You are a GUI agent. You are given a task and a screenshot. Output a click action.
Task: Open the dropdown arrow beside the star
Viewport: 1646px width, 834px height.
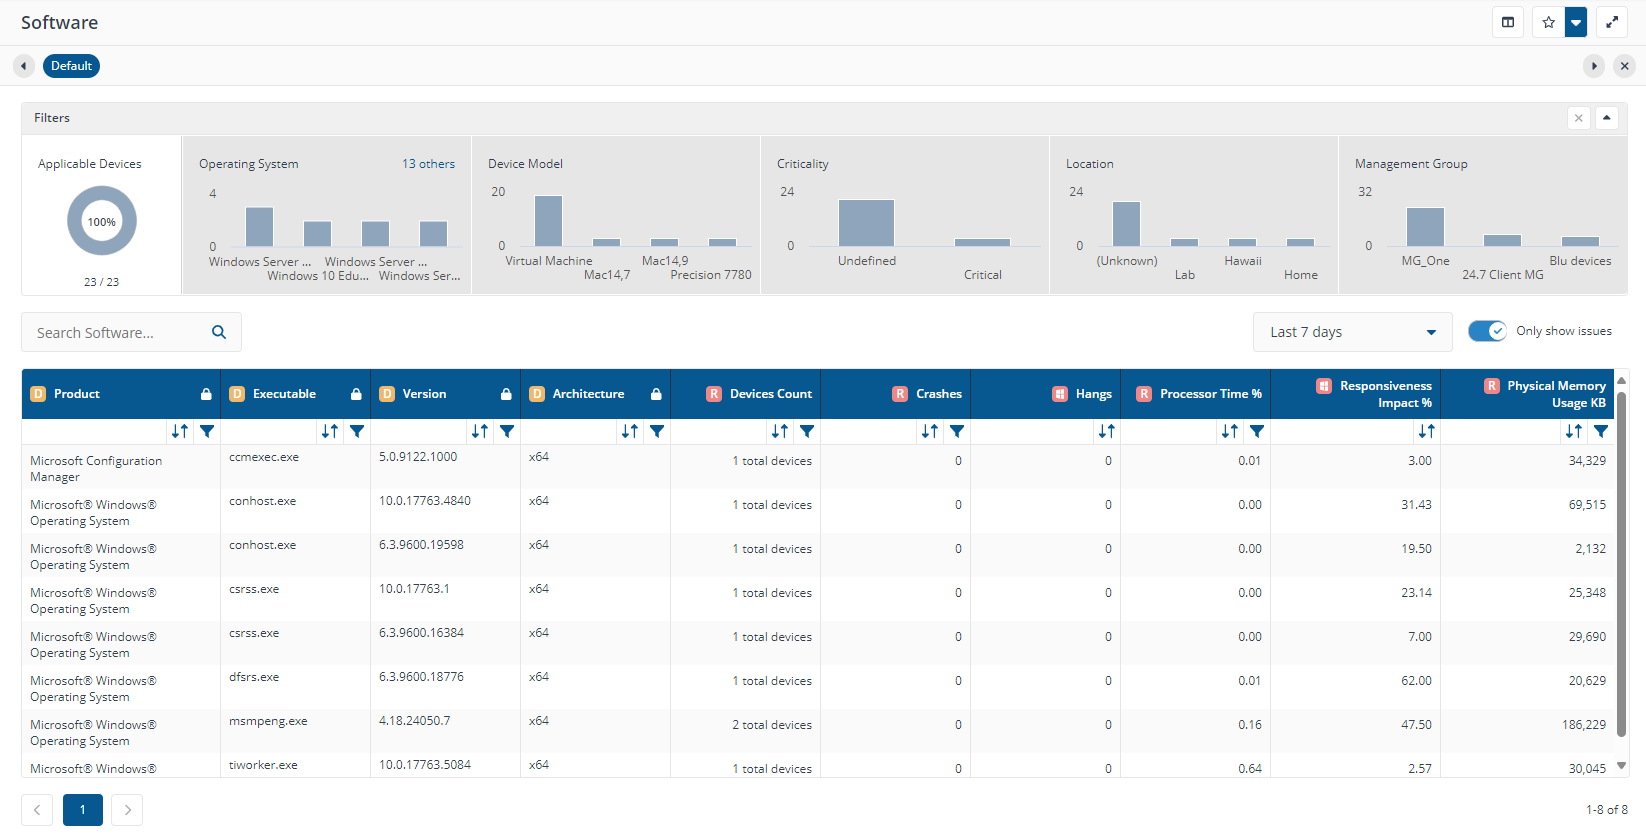point(1576,22)
